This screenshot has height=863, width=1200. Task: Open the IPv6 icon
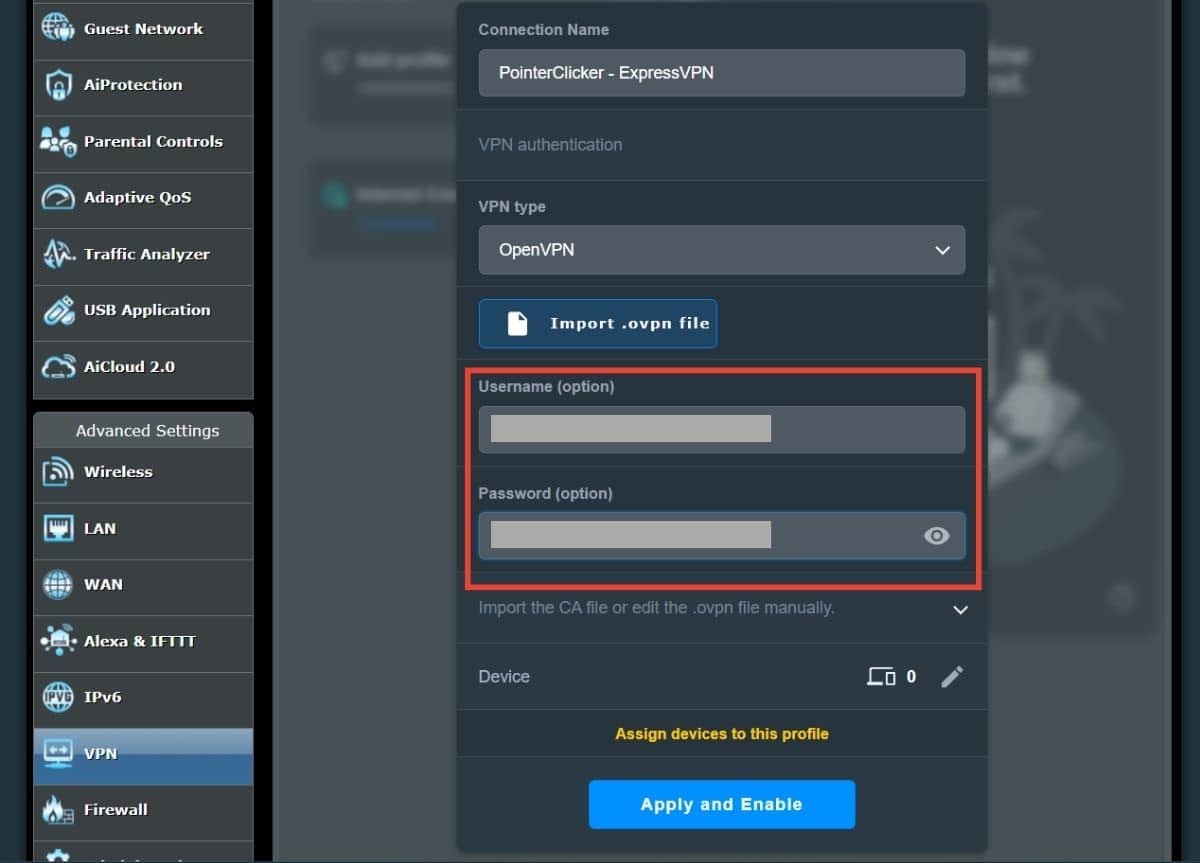click(x=58, y=697)
